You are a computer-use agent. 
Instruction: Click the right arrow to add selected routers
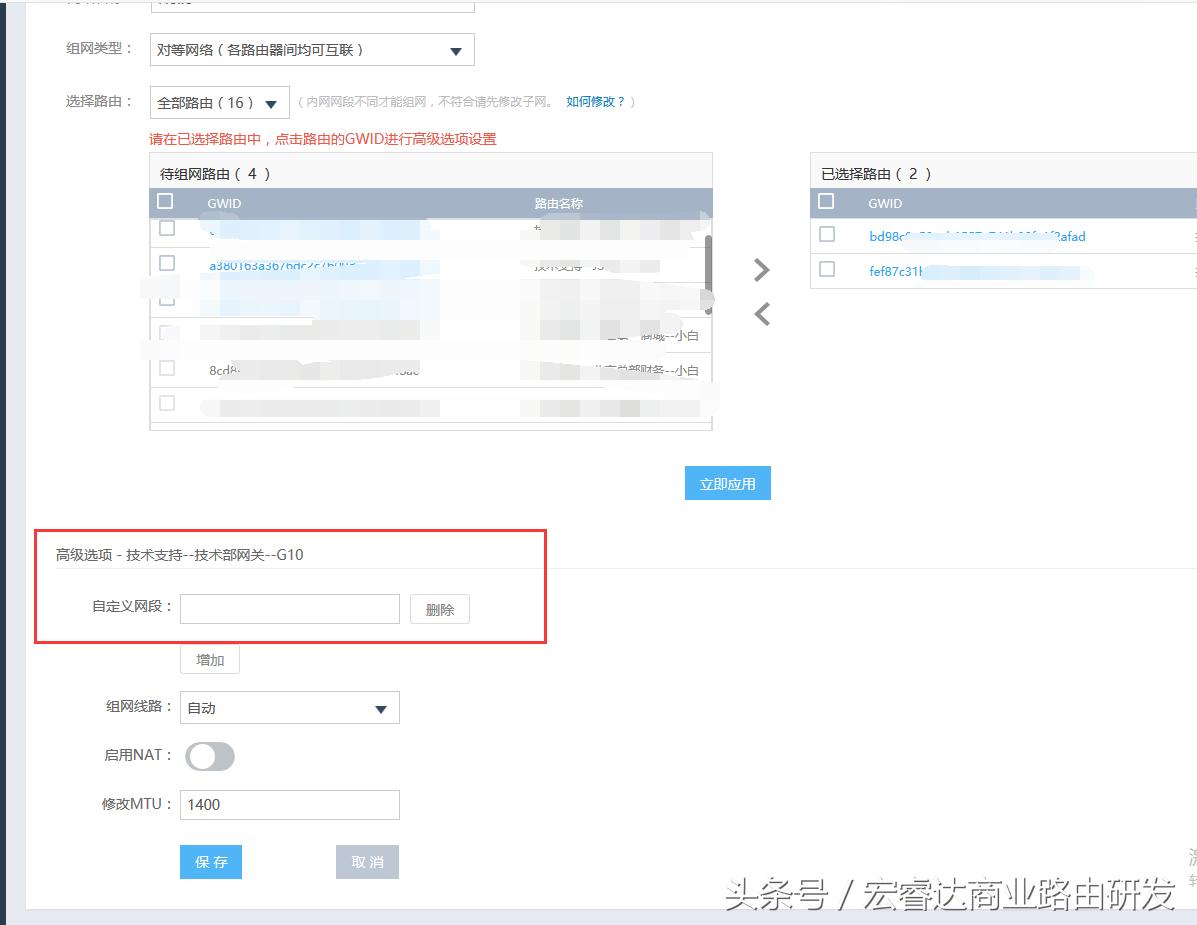tap(762, 270)
